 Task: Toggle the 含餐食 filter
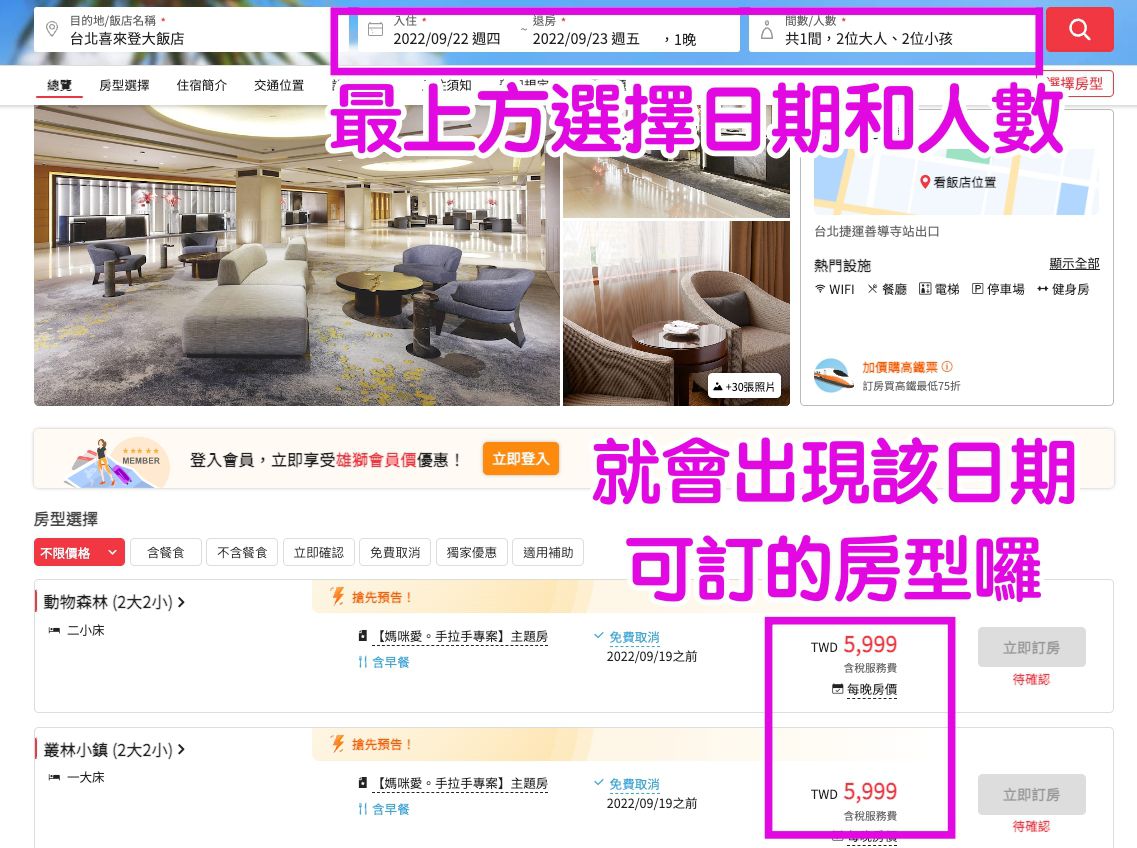click(165, 553)
